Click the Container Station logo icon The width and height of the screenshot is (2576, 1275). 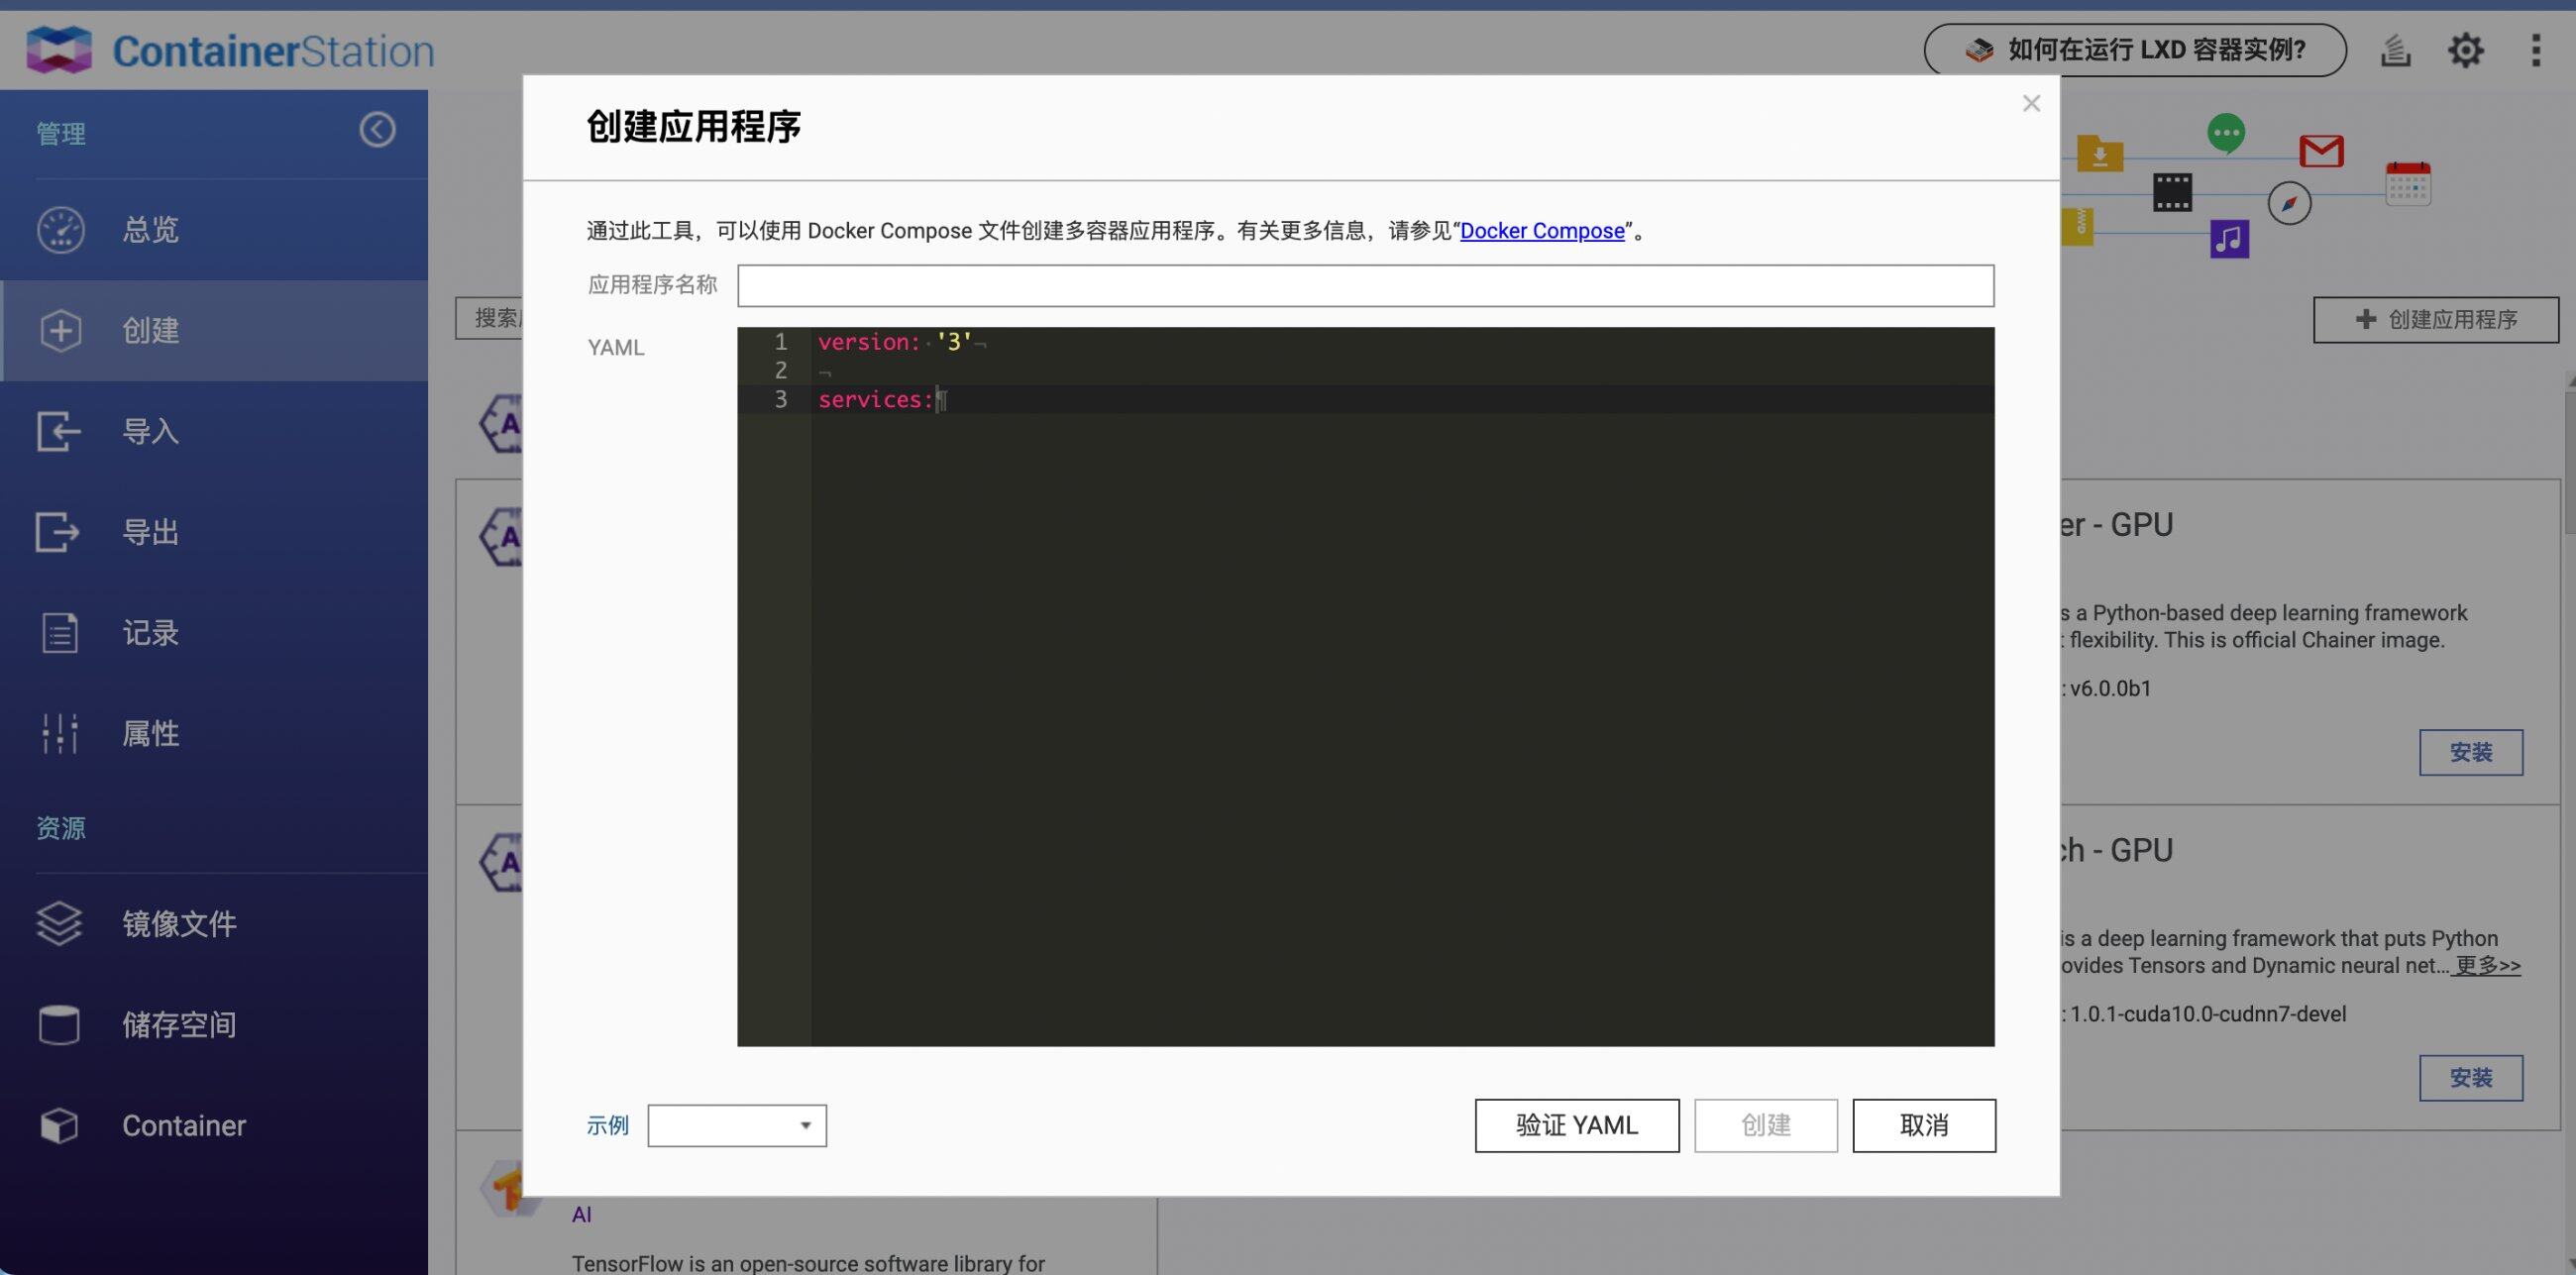[x=58, y=50]
